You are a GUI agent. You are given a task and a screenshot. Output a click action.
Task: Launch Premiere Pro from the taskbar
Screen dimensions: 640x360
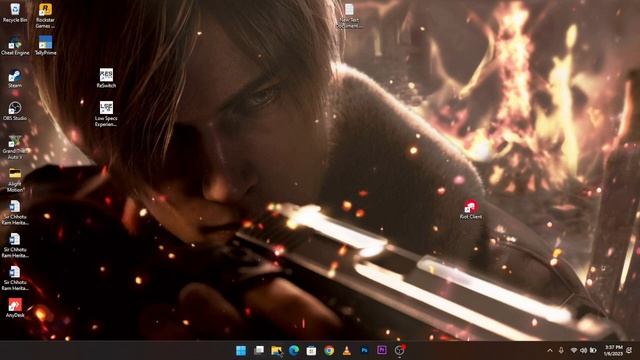click(x=382, y=351)
